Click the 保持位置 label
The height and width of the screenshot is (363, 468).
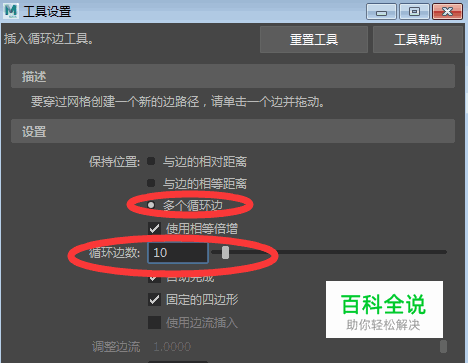pos(114,162)
